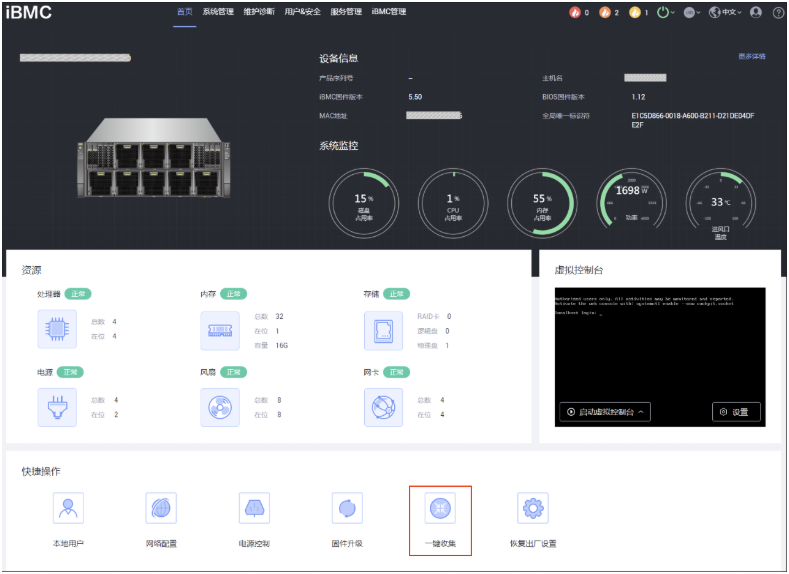Click the 网络配置 shortcut icon
Image resolution: width=789 pixels, height=574 pixels.
pyautogui.click(x=161, y=508)
